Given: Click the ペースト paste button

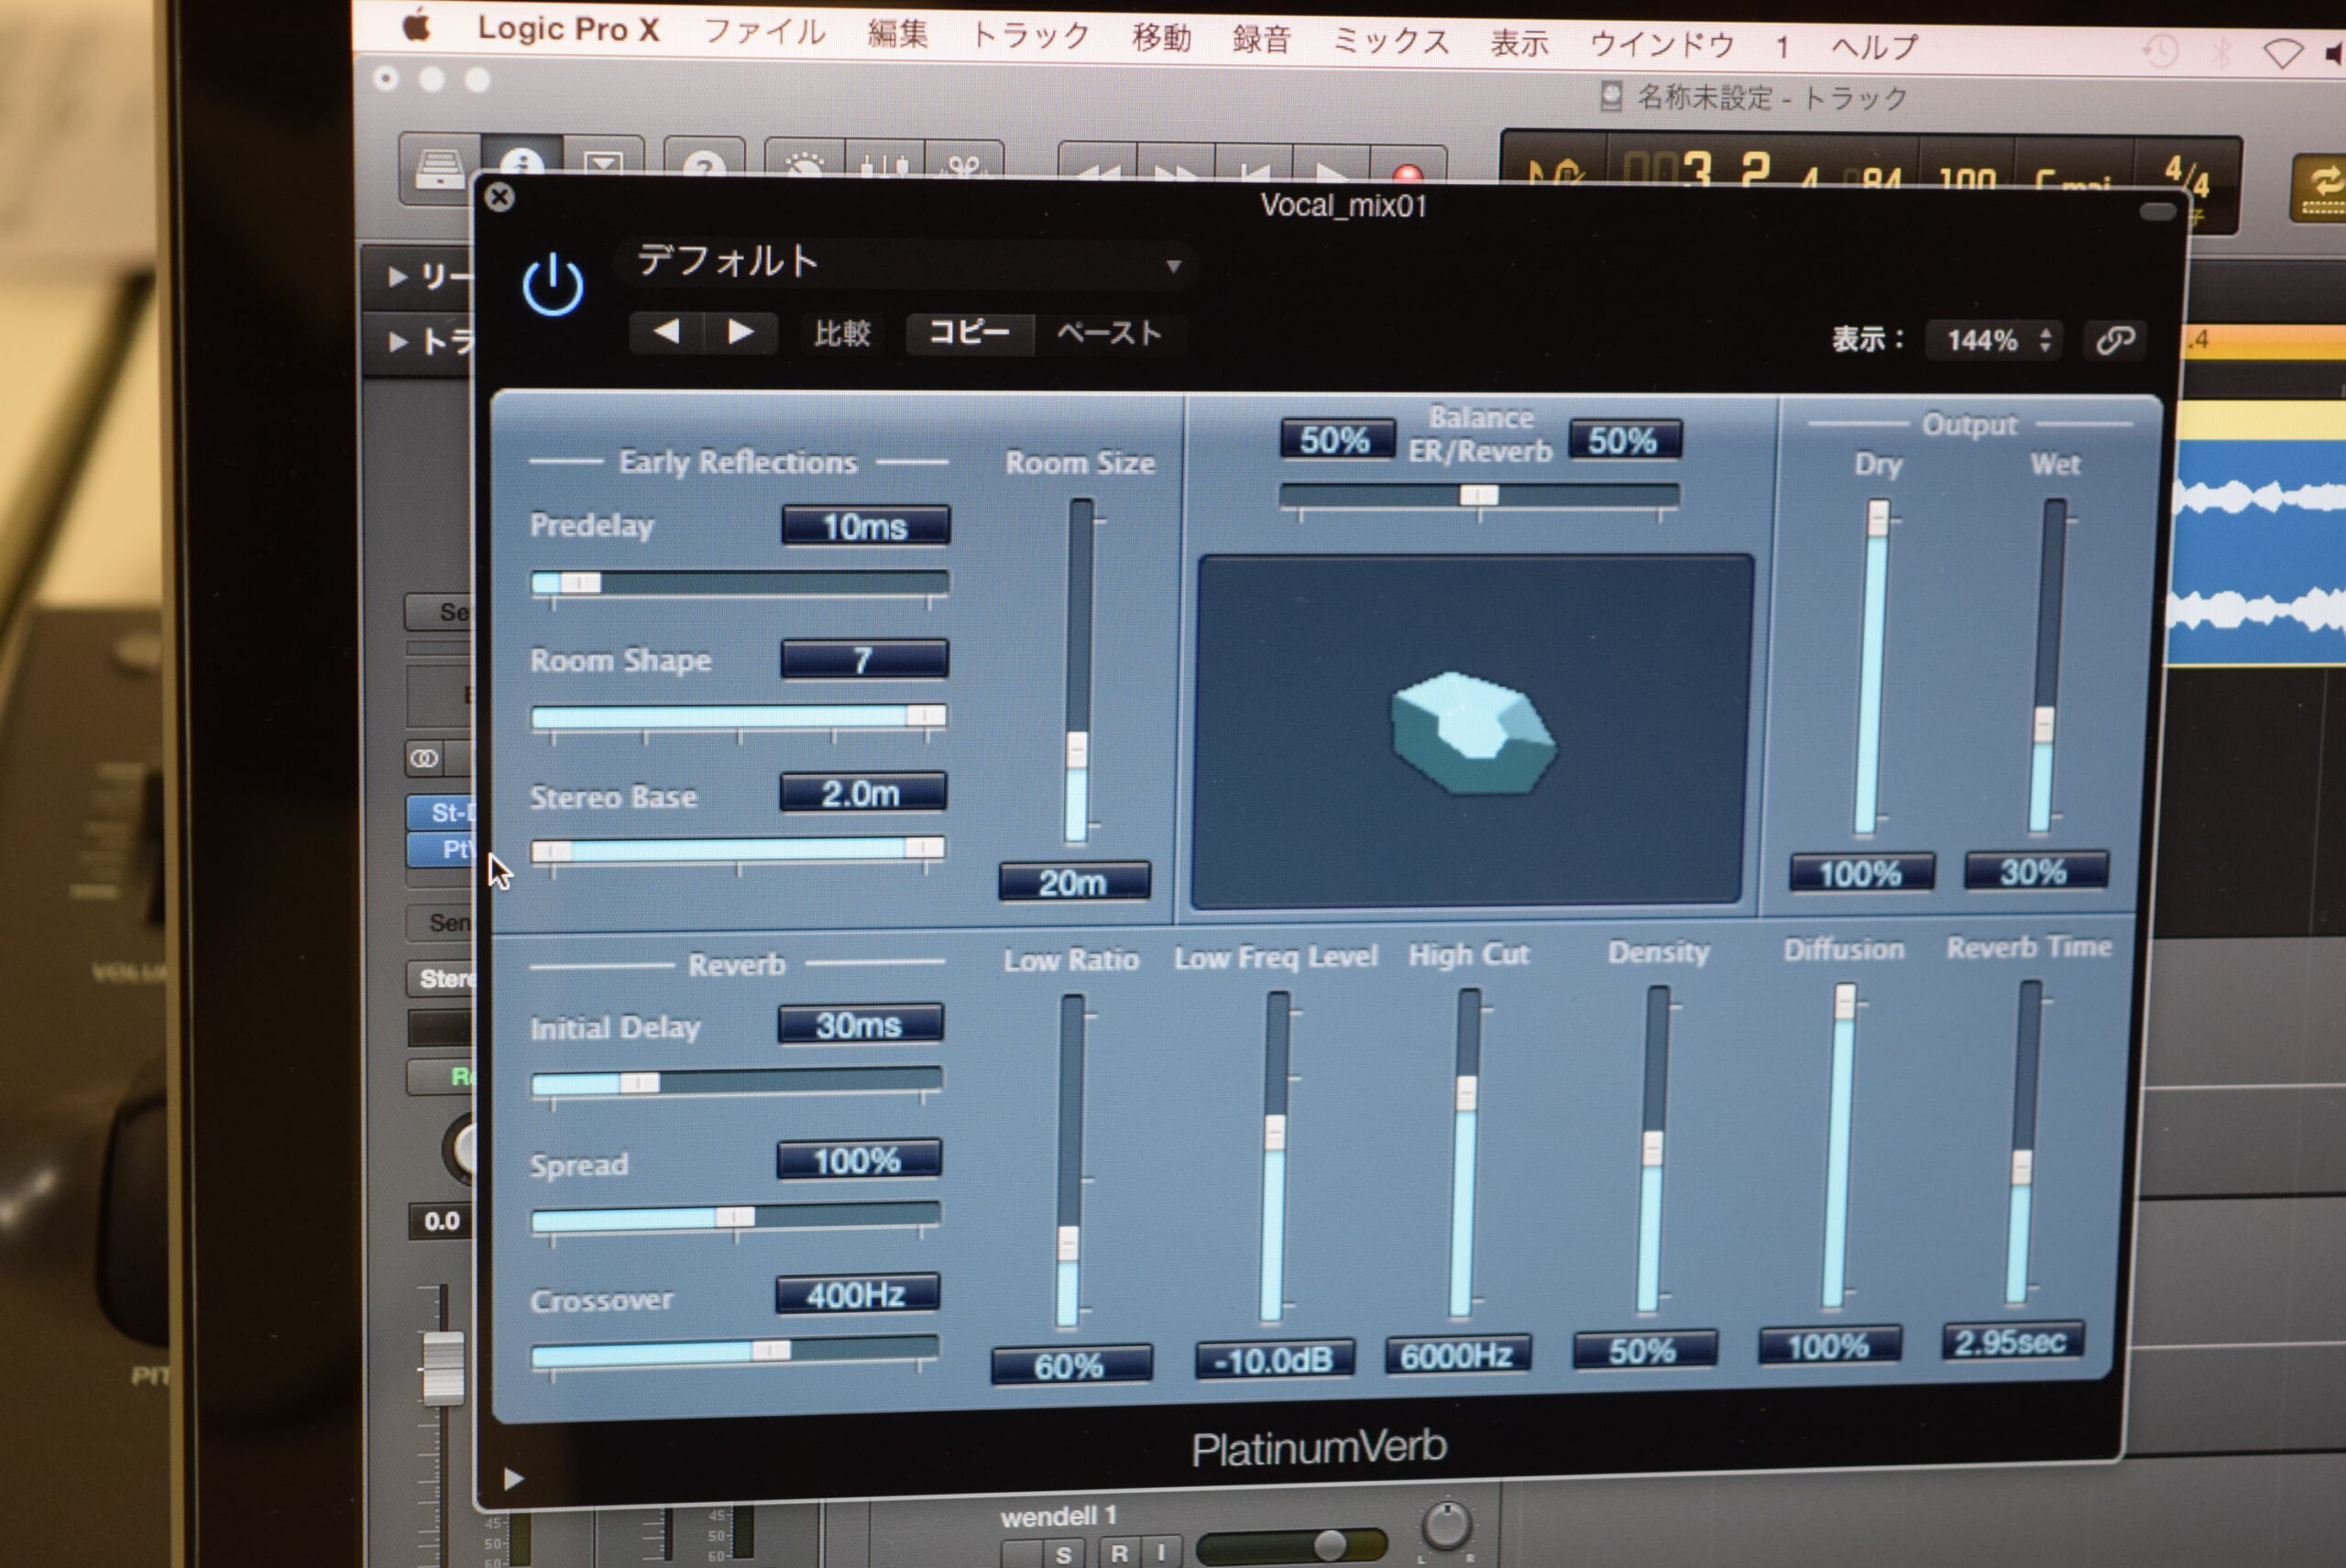Looking at the screenshot, I should pos(1109,334).
